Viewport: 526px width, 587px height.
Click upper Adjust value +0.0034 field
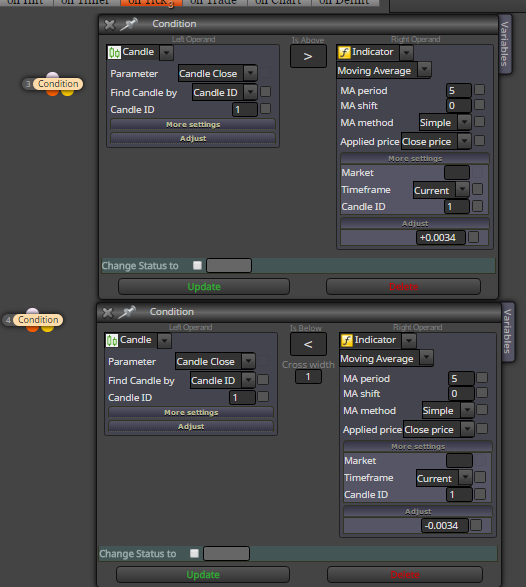click(x=441, y=237)
